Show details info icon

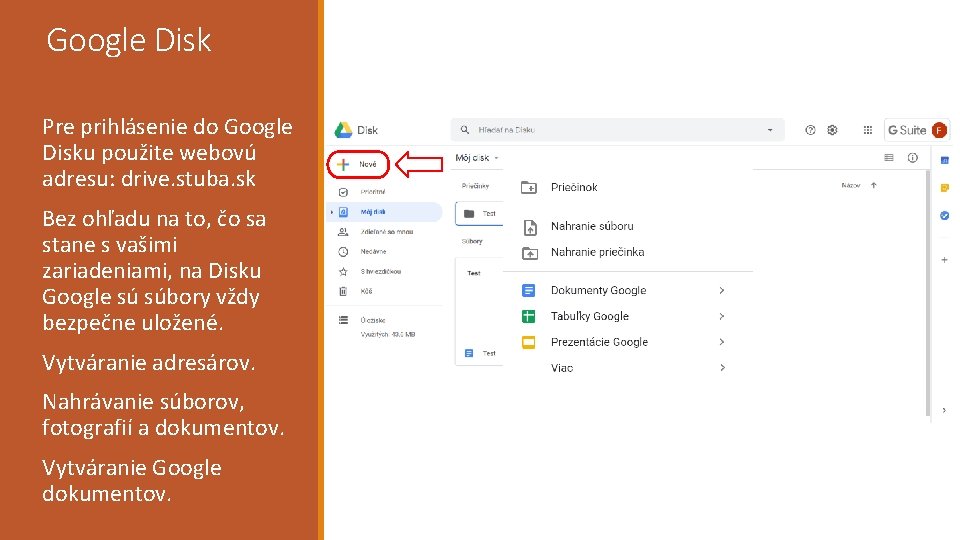[912, 158]
